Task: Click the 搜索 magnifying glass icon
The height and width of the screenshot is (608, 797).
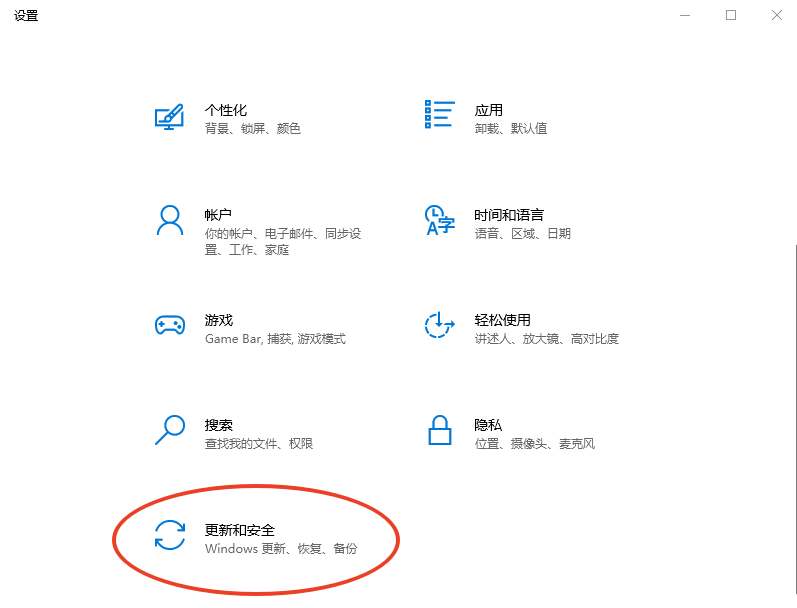Action: [170, 430]
